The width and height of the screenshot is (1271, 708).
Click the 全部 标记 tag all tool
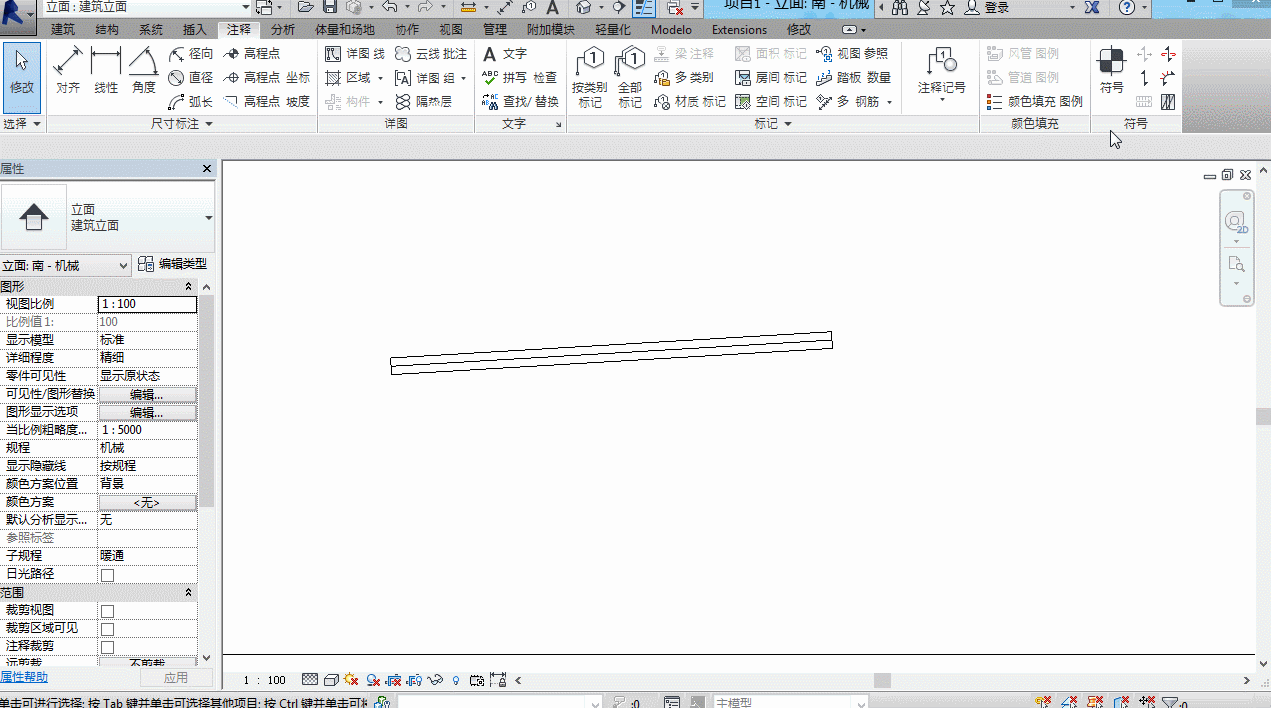630,77
